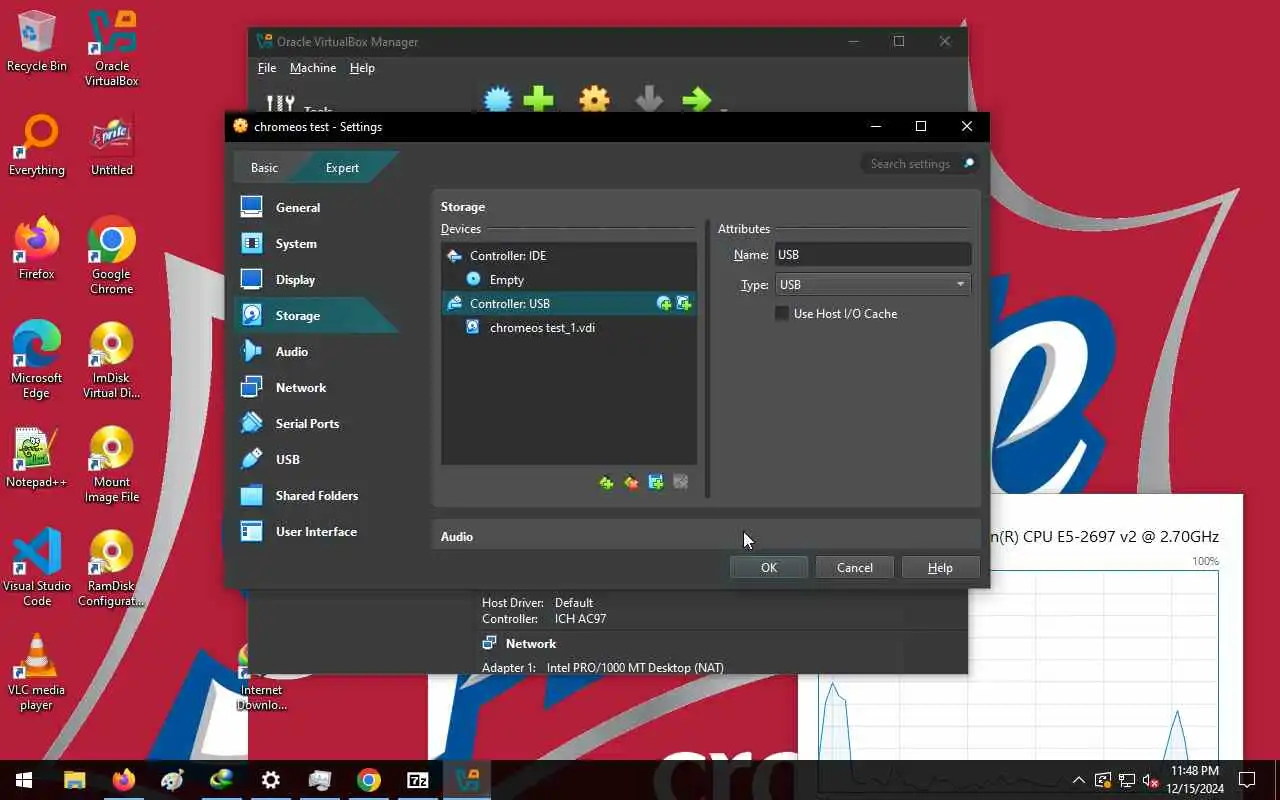The height and width of the screenshot is (800, 1280).
Task: Click the add hard disk icon on Controller: USB row
Action: [x=684, y=303]
